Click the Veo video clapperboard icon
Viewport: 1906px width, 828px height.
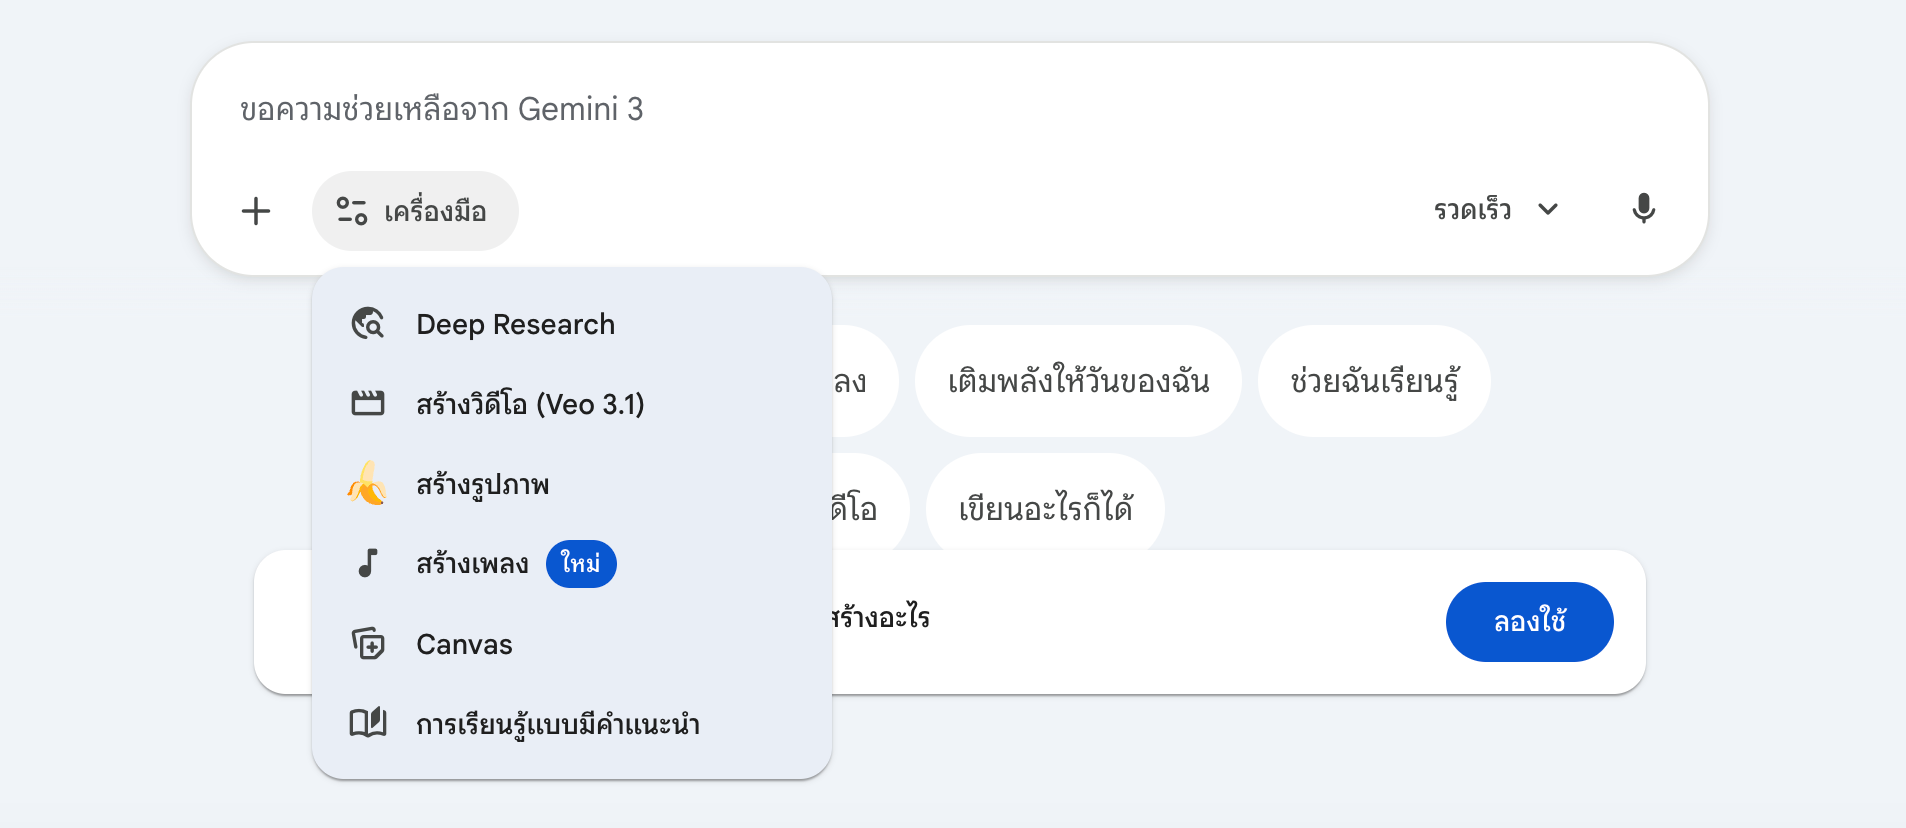click(x=368, y=404)
